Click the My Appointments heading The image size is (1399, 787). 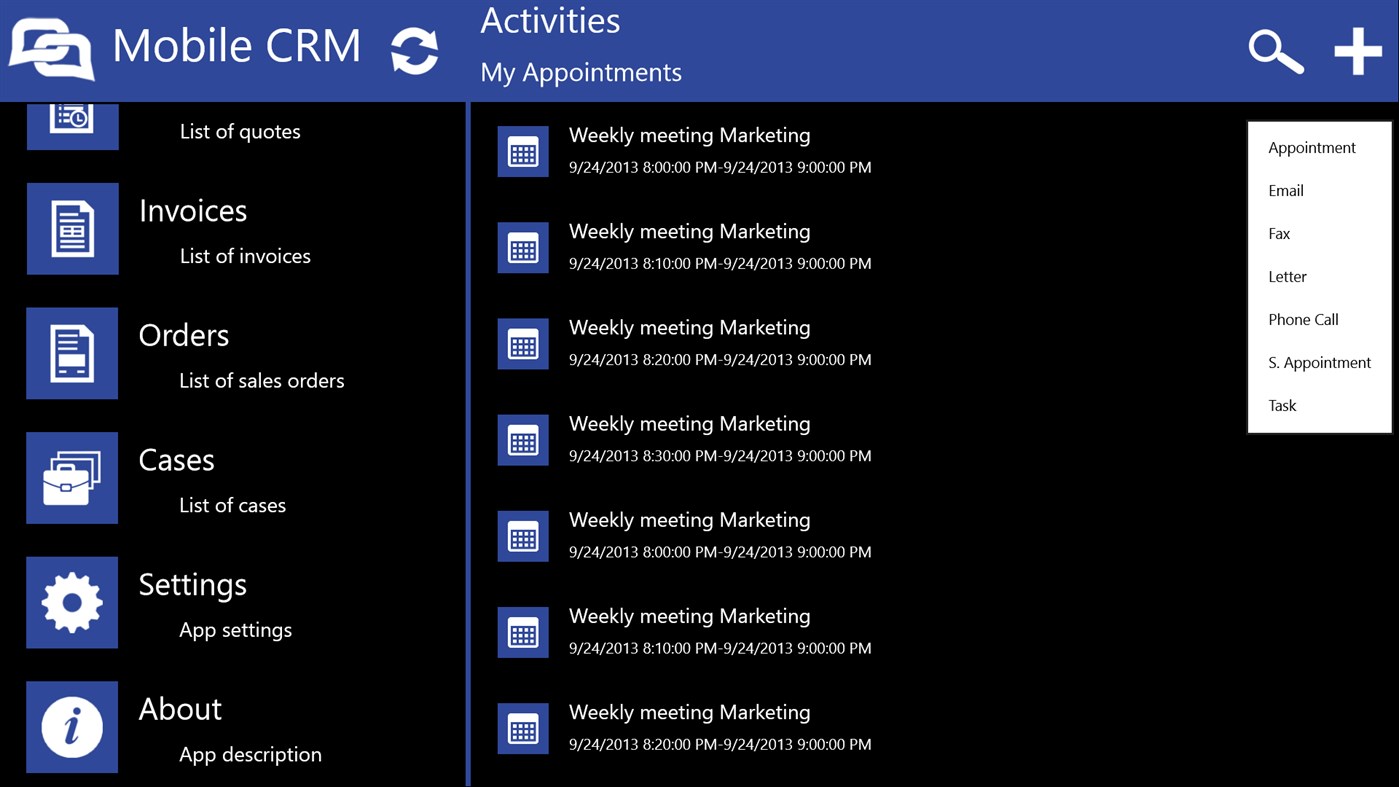tap(580, 72)
